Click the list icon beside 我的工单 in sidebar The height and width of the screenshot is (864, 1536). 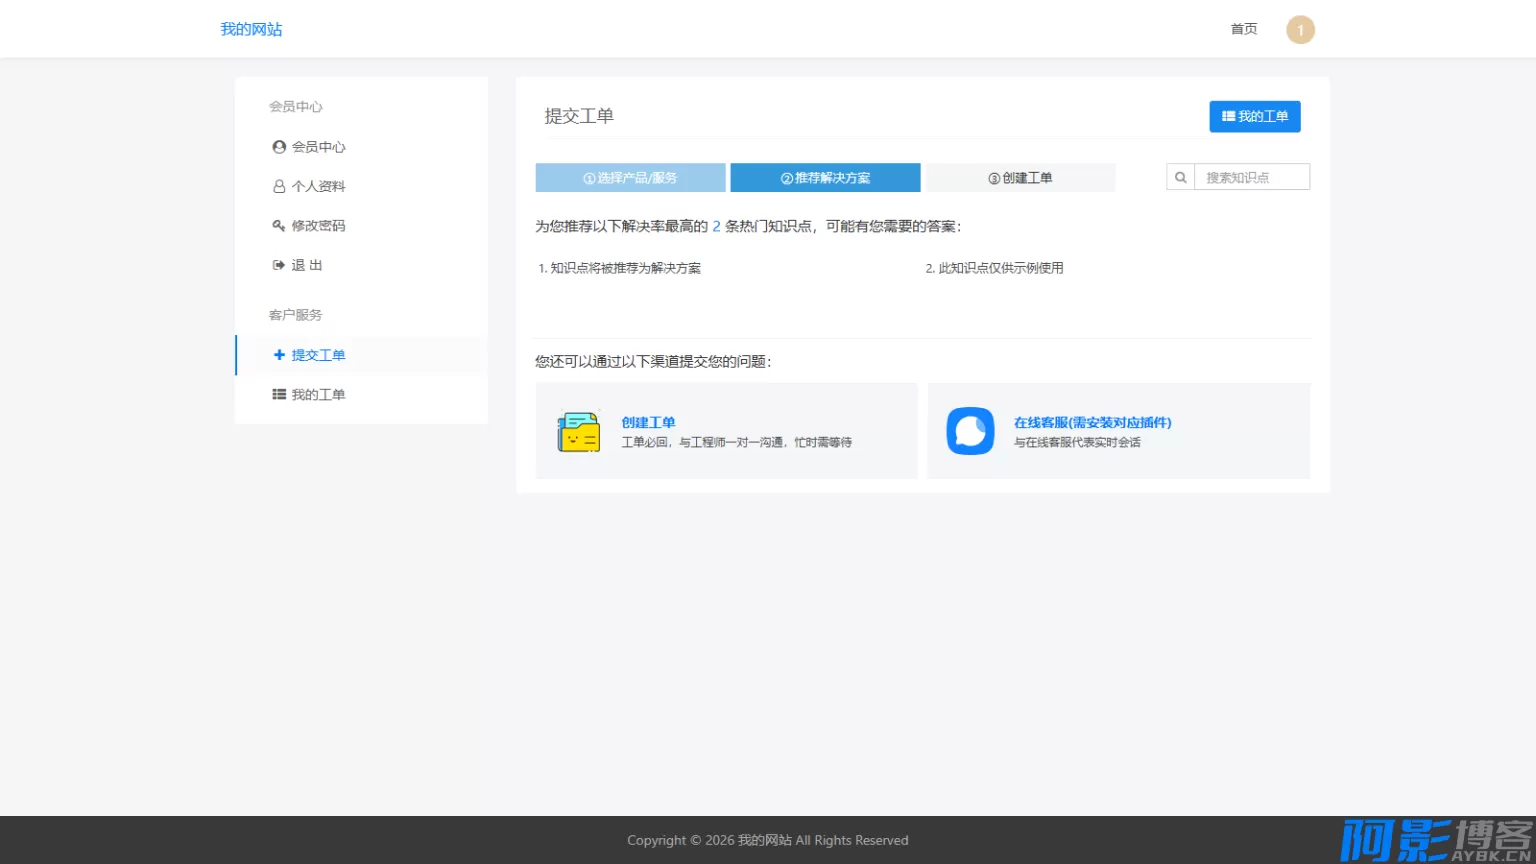[279, 395]
